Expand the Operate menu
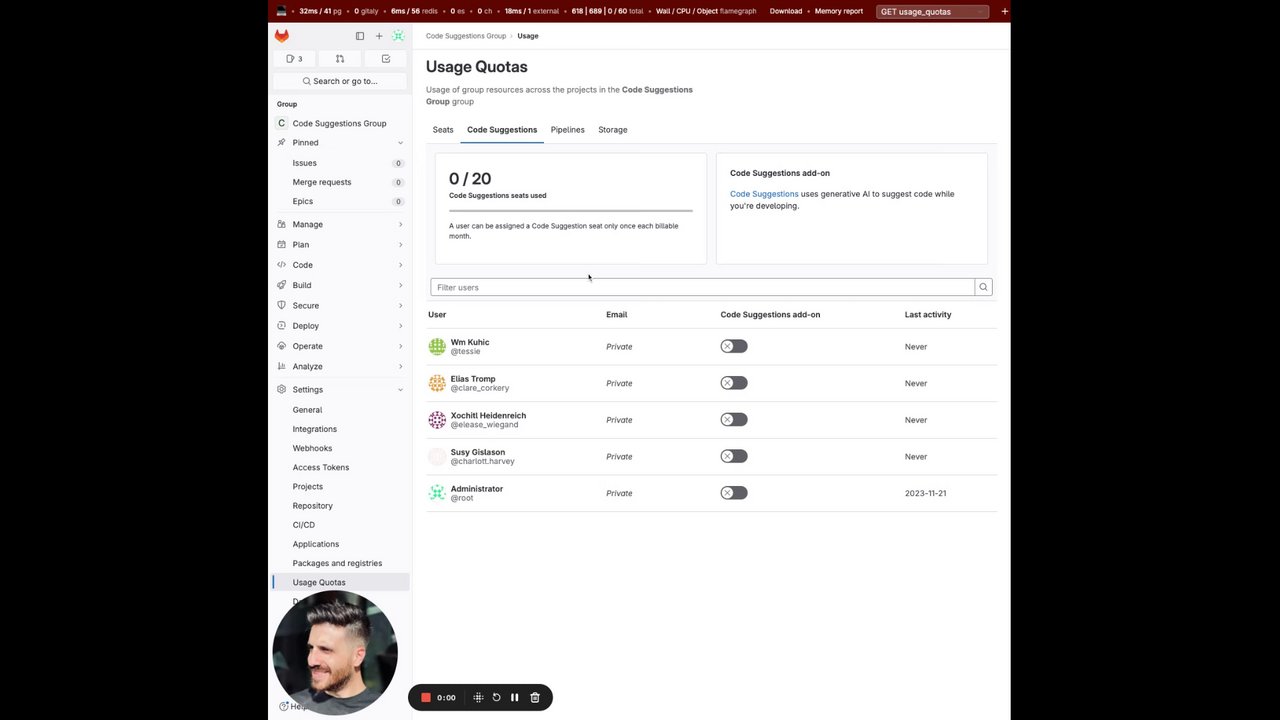1280x720 pixels. 340,346
